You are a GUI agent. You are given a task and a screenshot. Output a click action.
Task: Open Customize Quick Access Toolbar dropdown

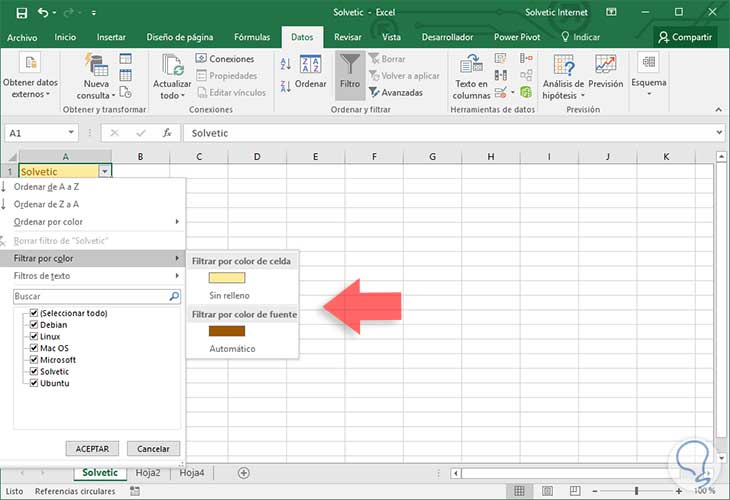click(94, 13)
